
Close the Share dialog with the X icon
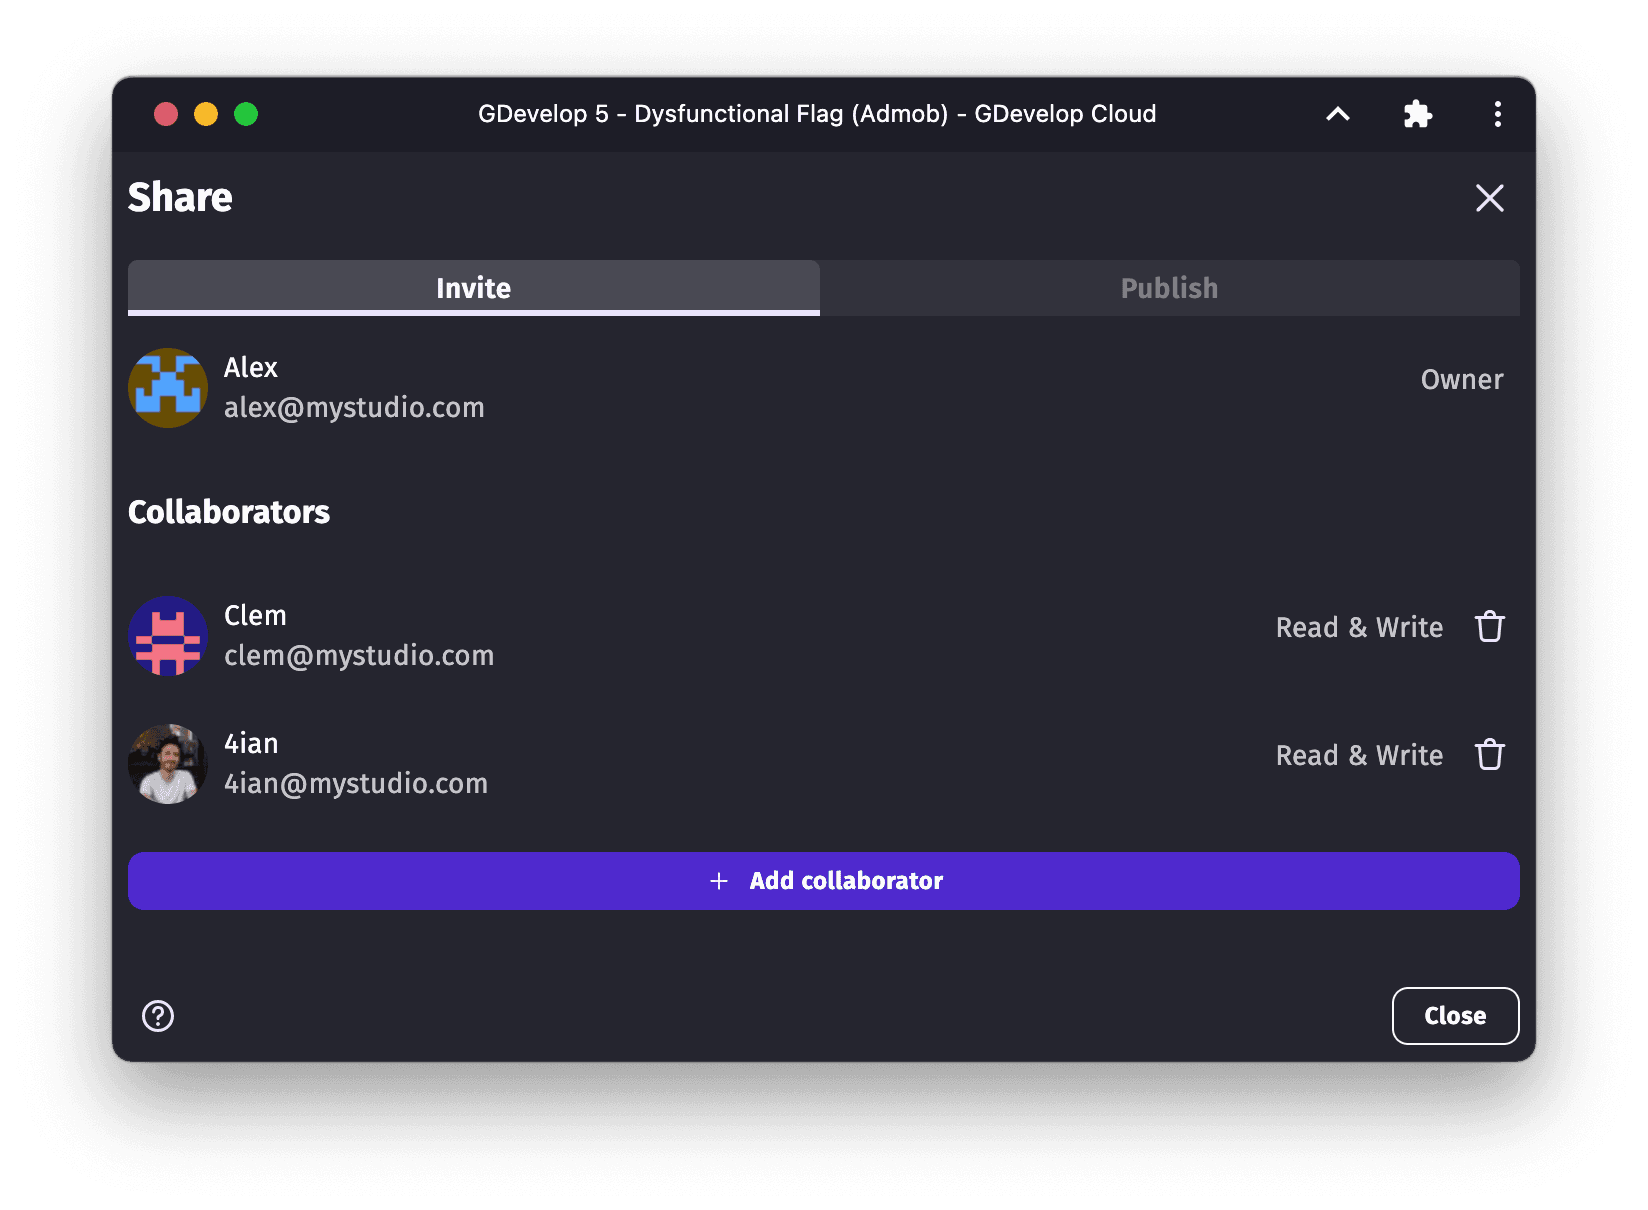coord(1490,198)
